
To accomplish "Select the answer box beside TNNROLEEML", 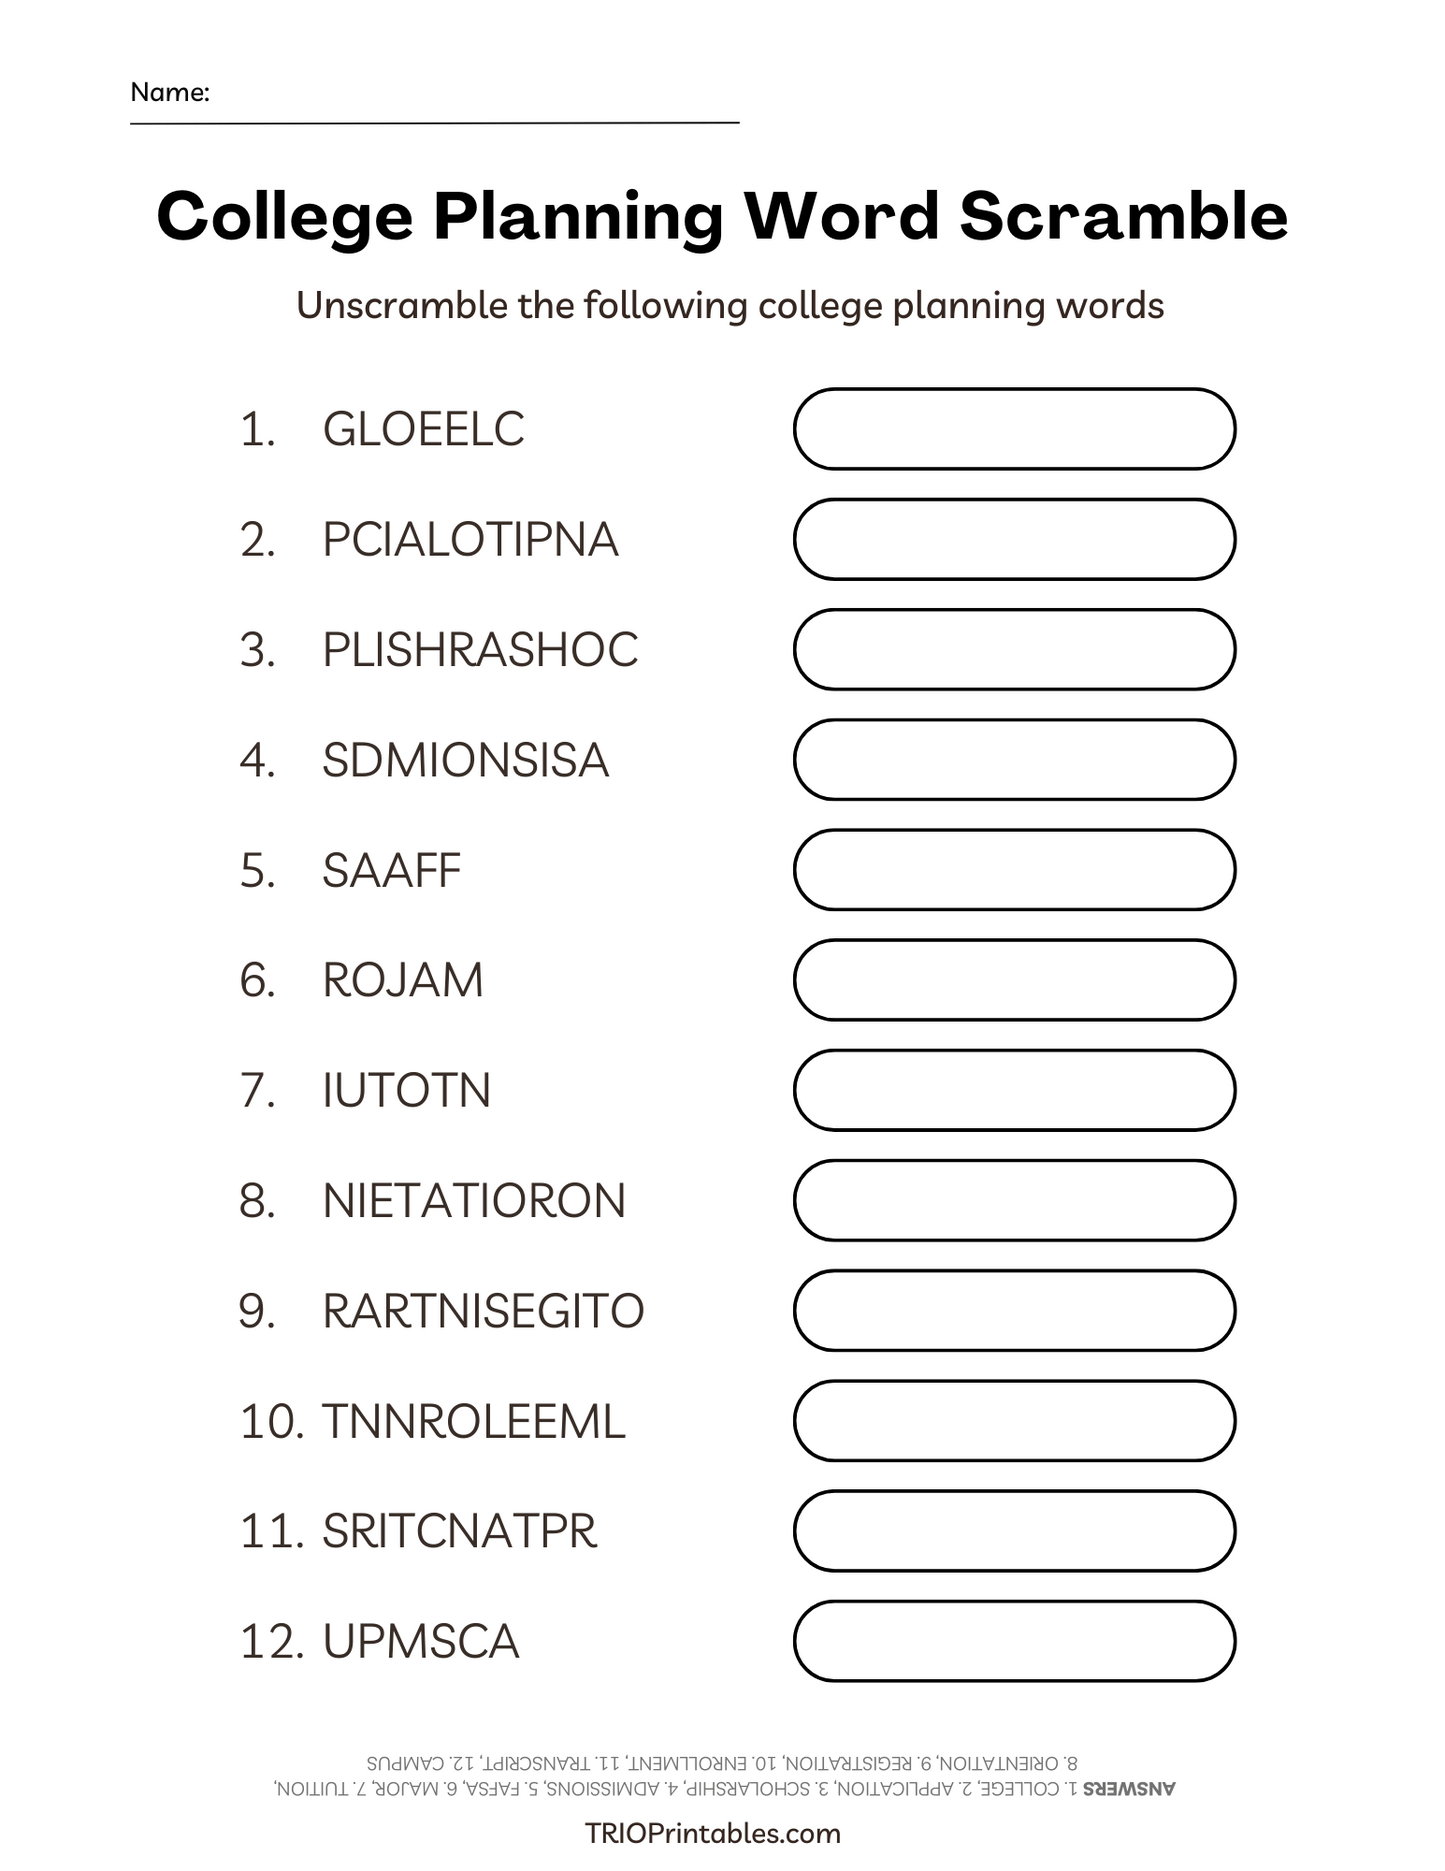I will click(x=1014, y=1421).
